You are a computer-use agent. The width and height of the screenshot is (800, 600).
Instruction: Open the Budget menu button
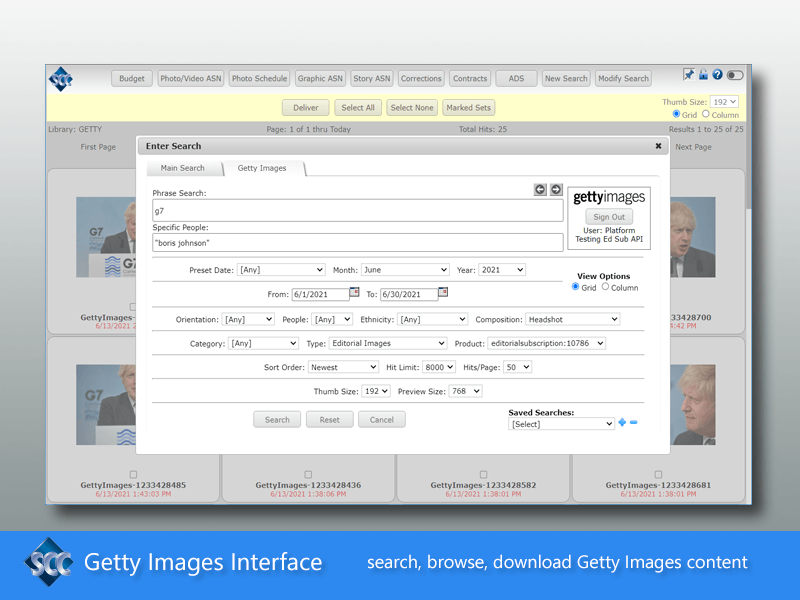pos(132,79)
